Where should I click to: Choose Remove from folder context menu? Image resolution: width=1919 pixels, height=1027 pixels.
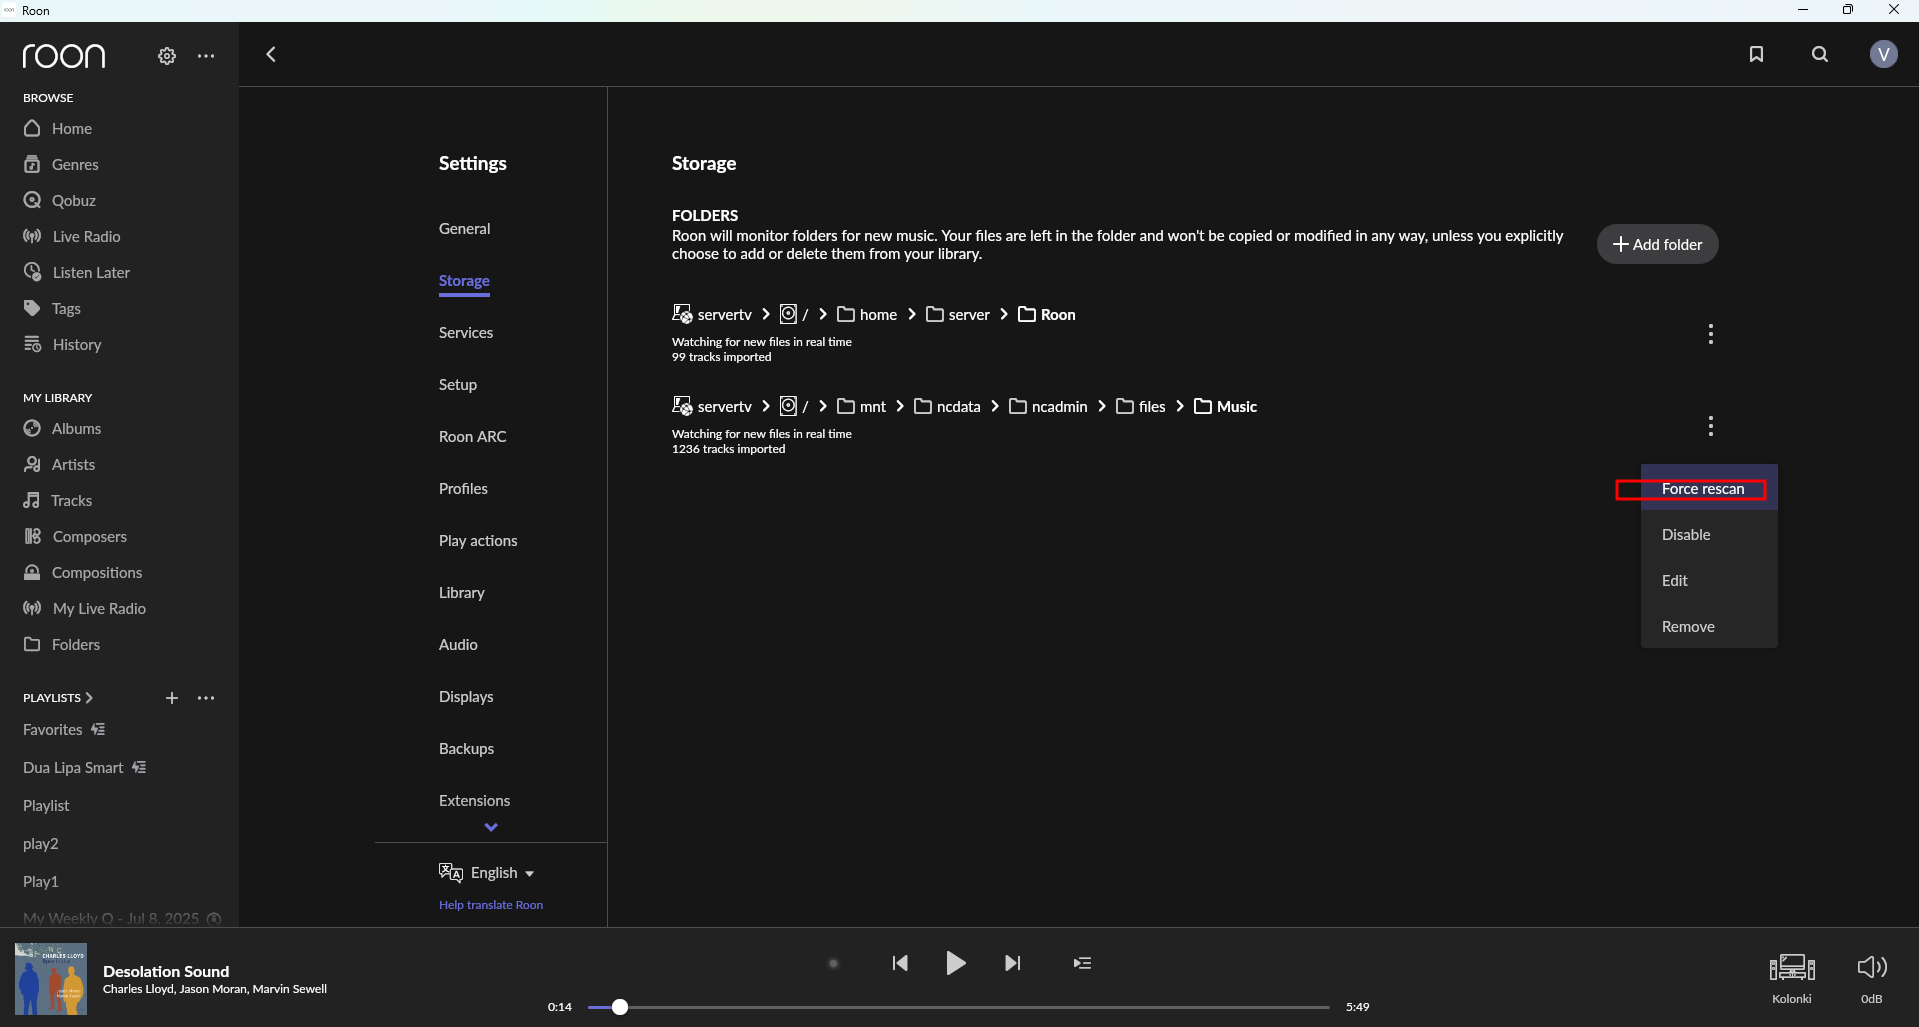1688,627
